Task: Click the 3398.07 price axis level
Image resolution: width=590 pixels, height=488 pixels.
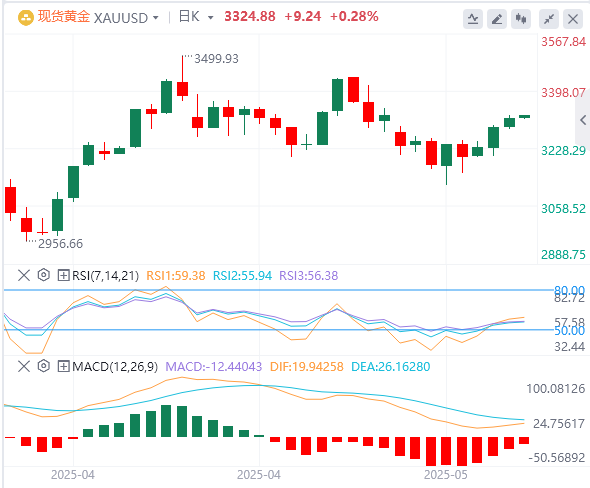Action: tap(563, 93)
